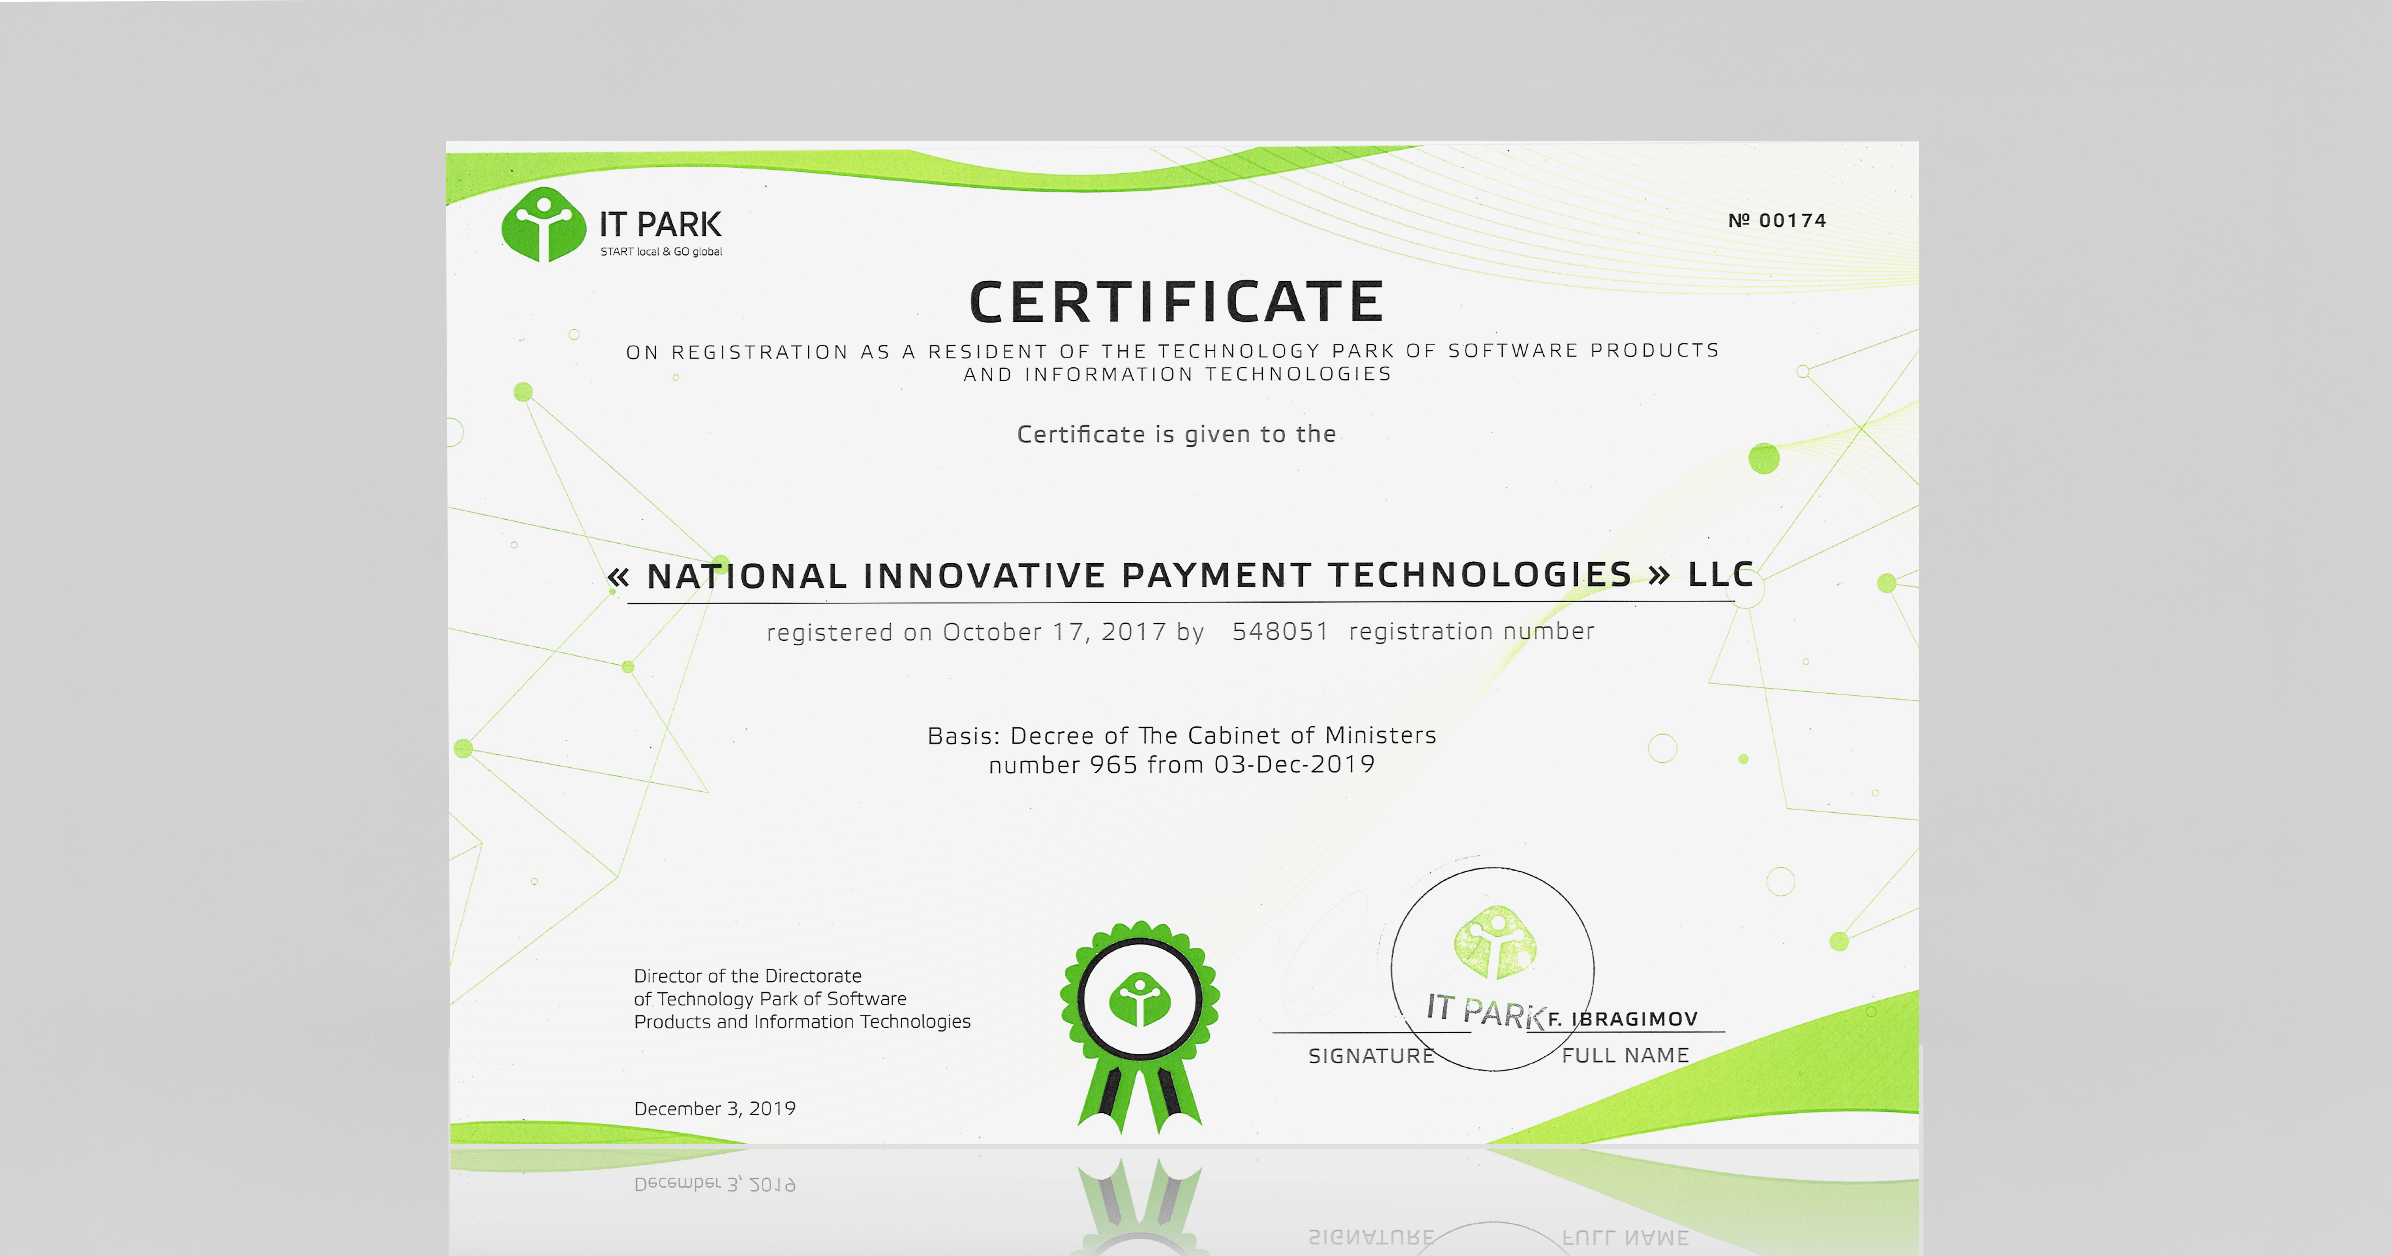Viewport: 2392px width, 1256px height.
Task: Click "registered on October 17, 2017 by"
Action: click(985, 632)
